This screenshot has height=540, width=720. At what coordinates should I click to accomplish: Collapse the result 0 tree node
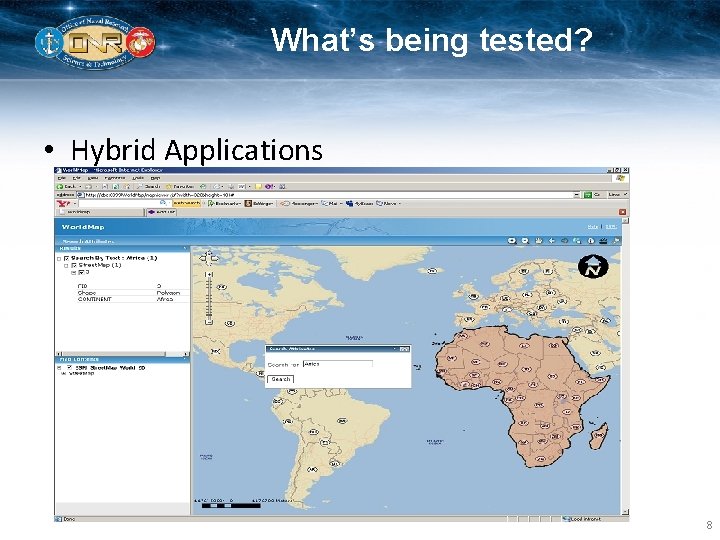click(73, 272)
